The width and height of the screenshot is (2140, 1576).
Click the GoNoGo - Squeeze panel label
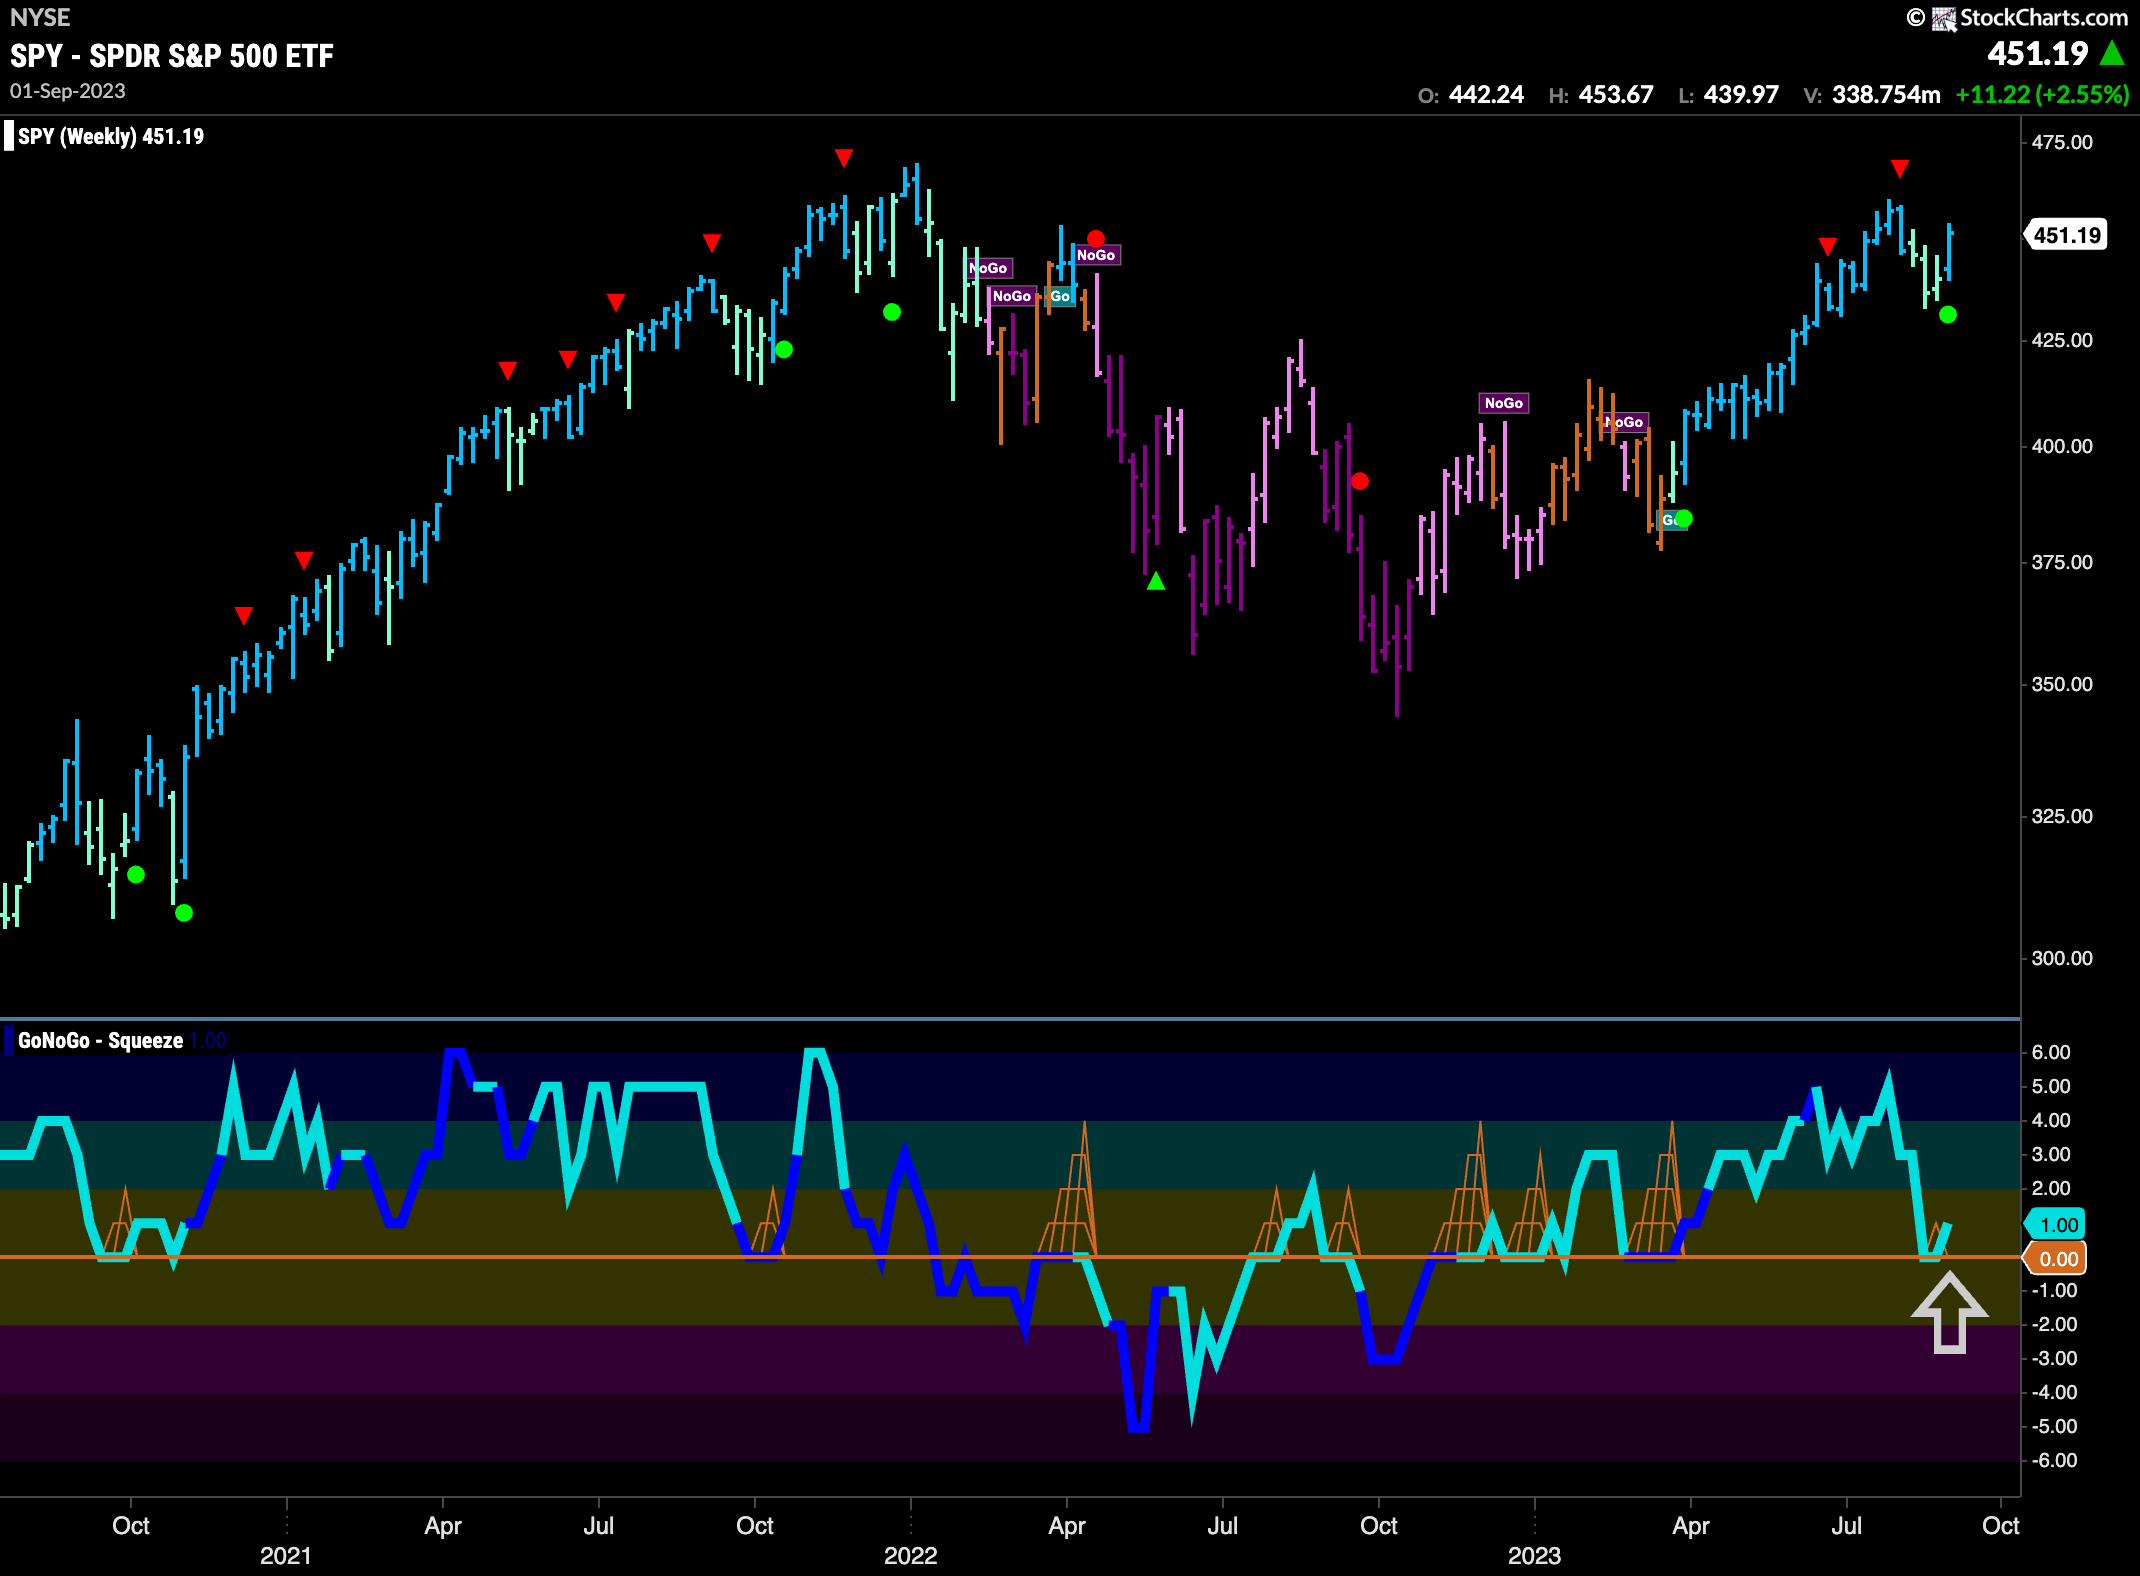100,1040
